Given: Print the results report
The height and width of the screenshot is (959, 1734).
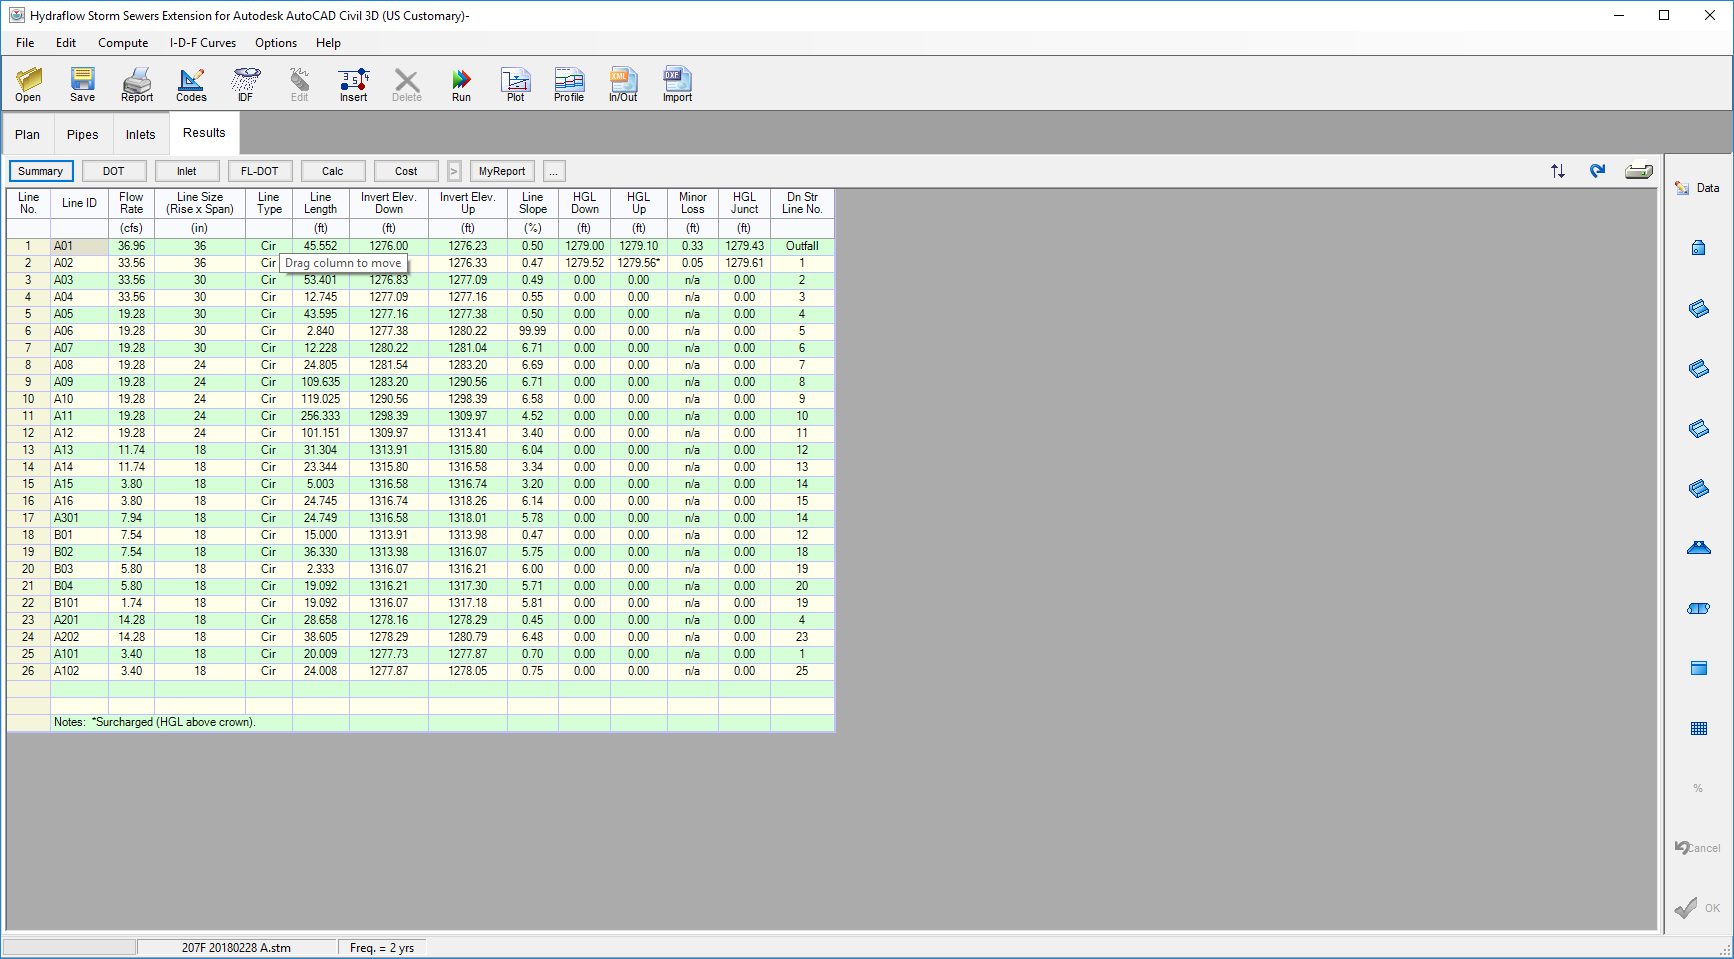Looking at the screenshot, I should [1639, 171].
